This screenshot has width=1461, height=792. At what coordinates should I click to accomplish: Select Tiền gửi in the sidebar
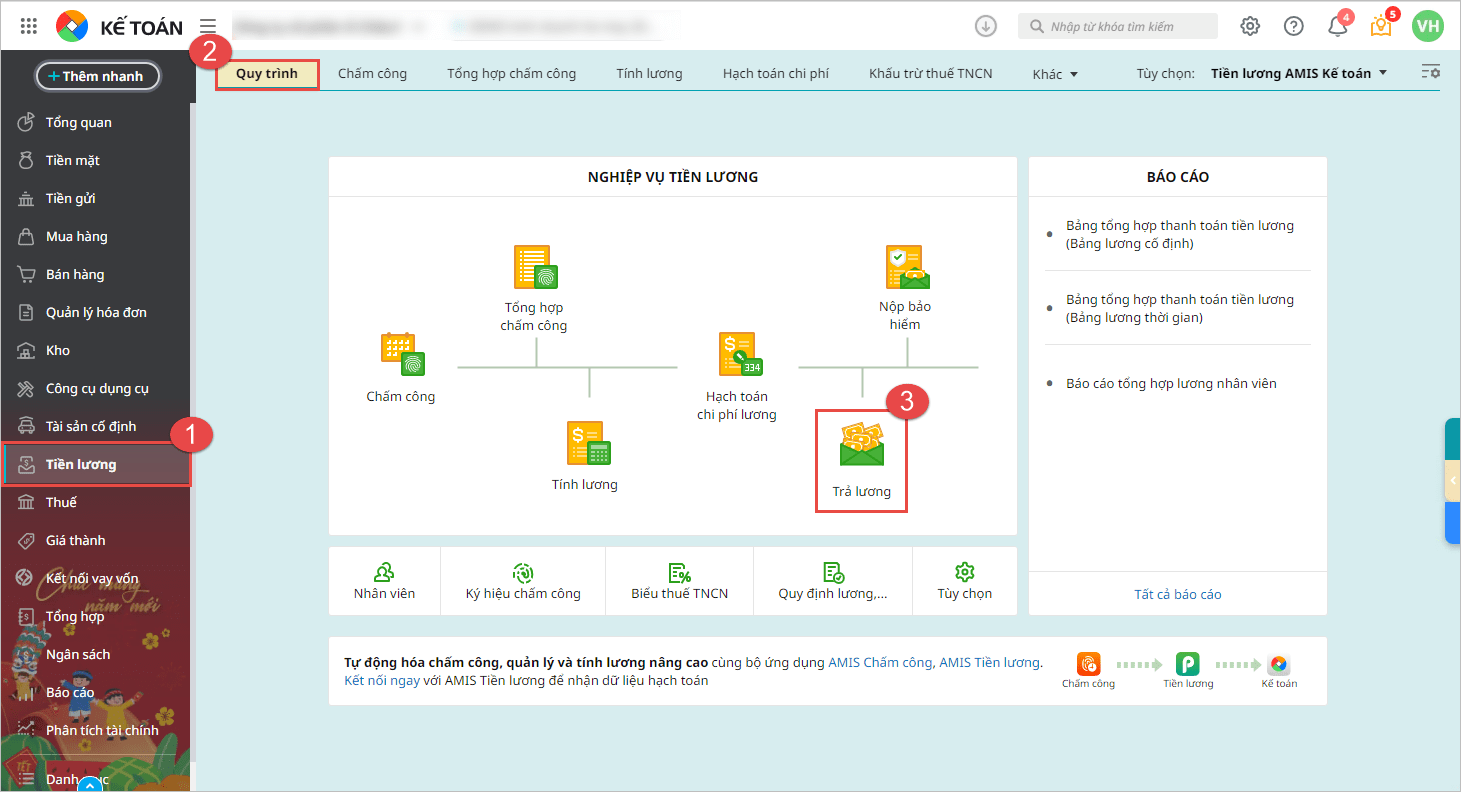pyautogui.click(x=71, y=198)
